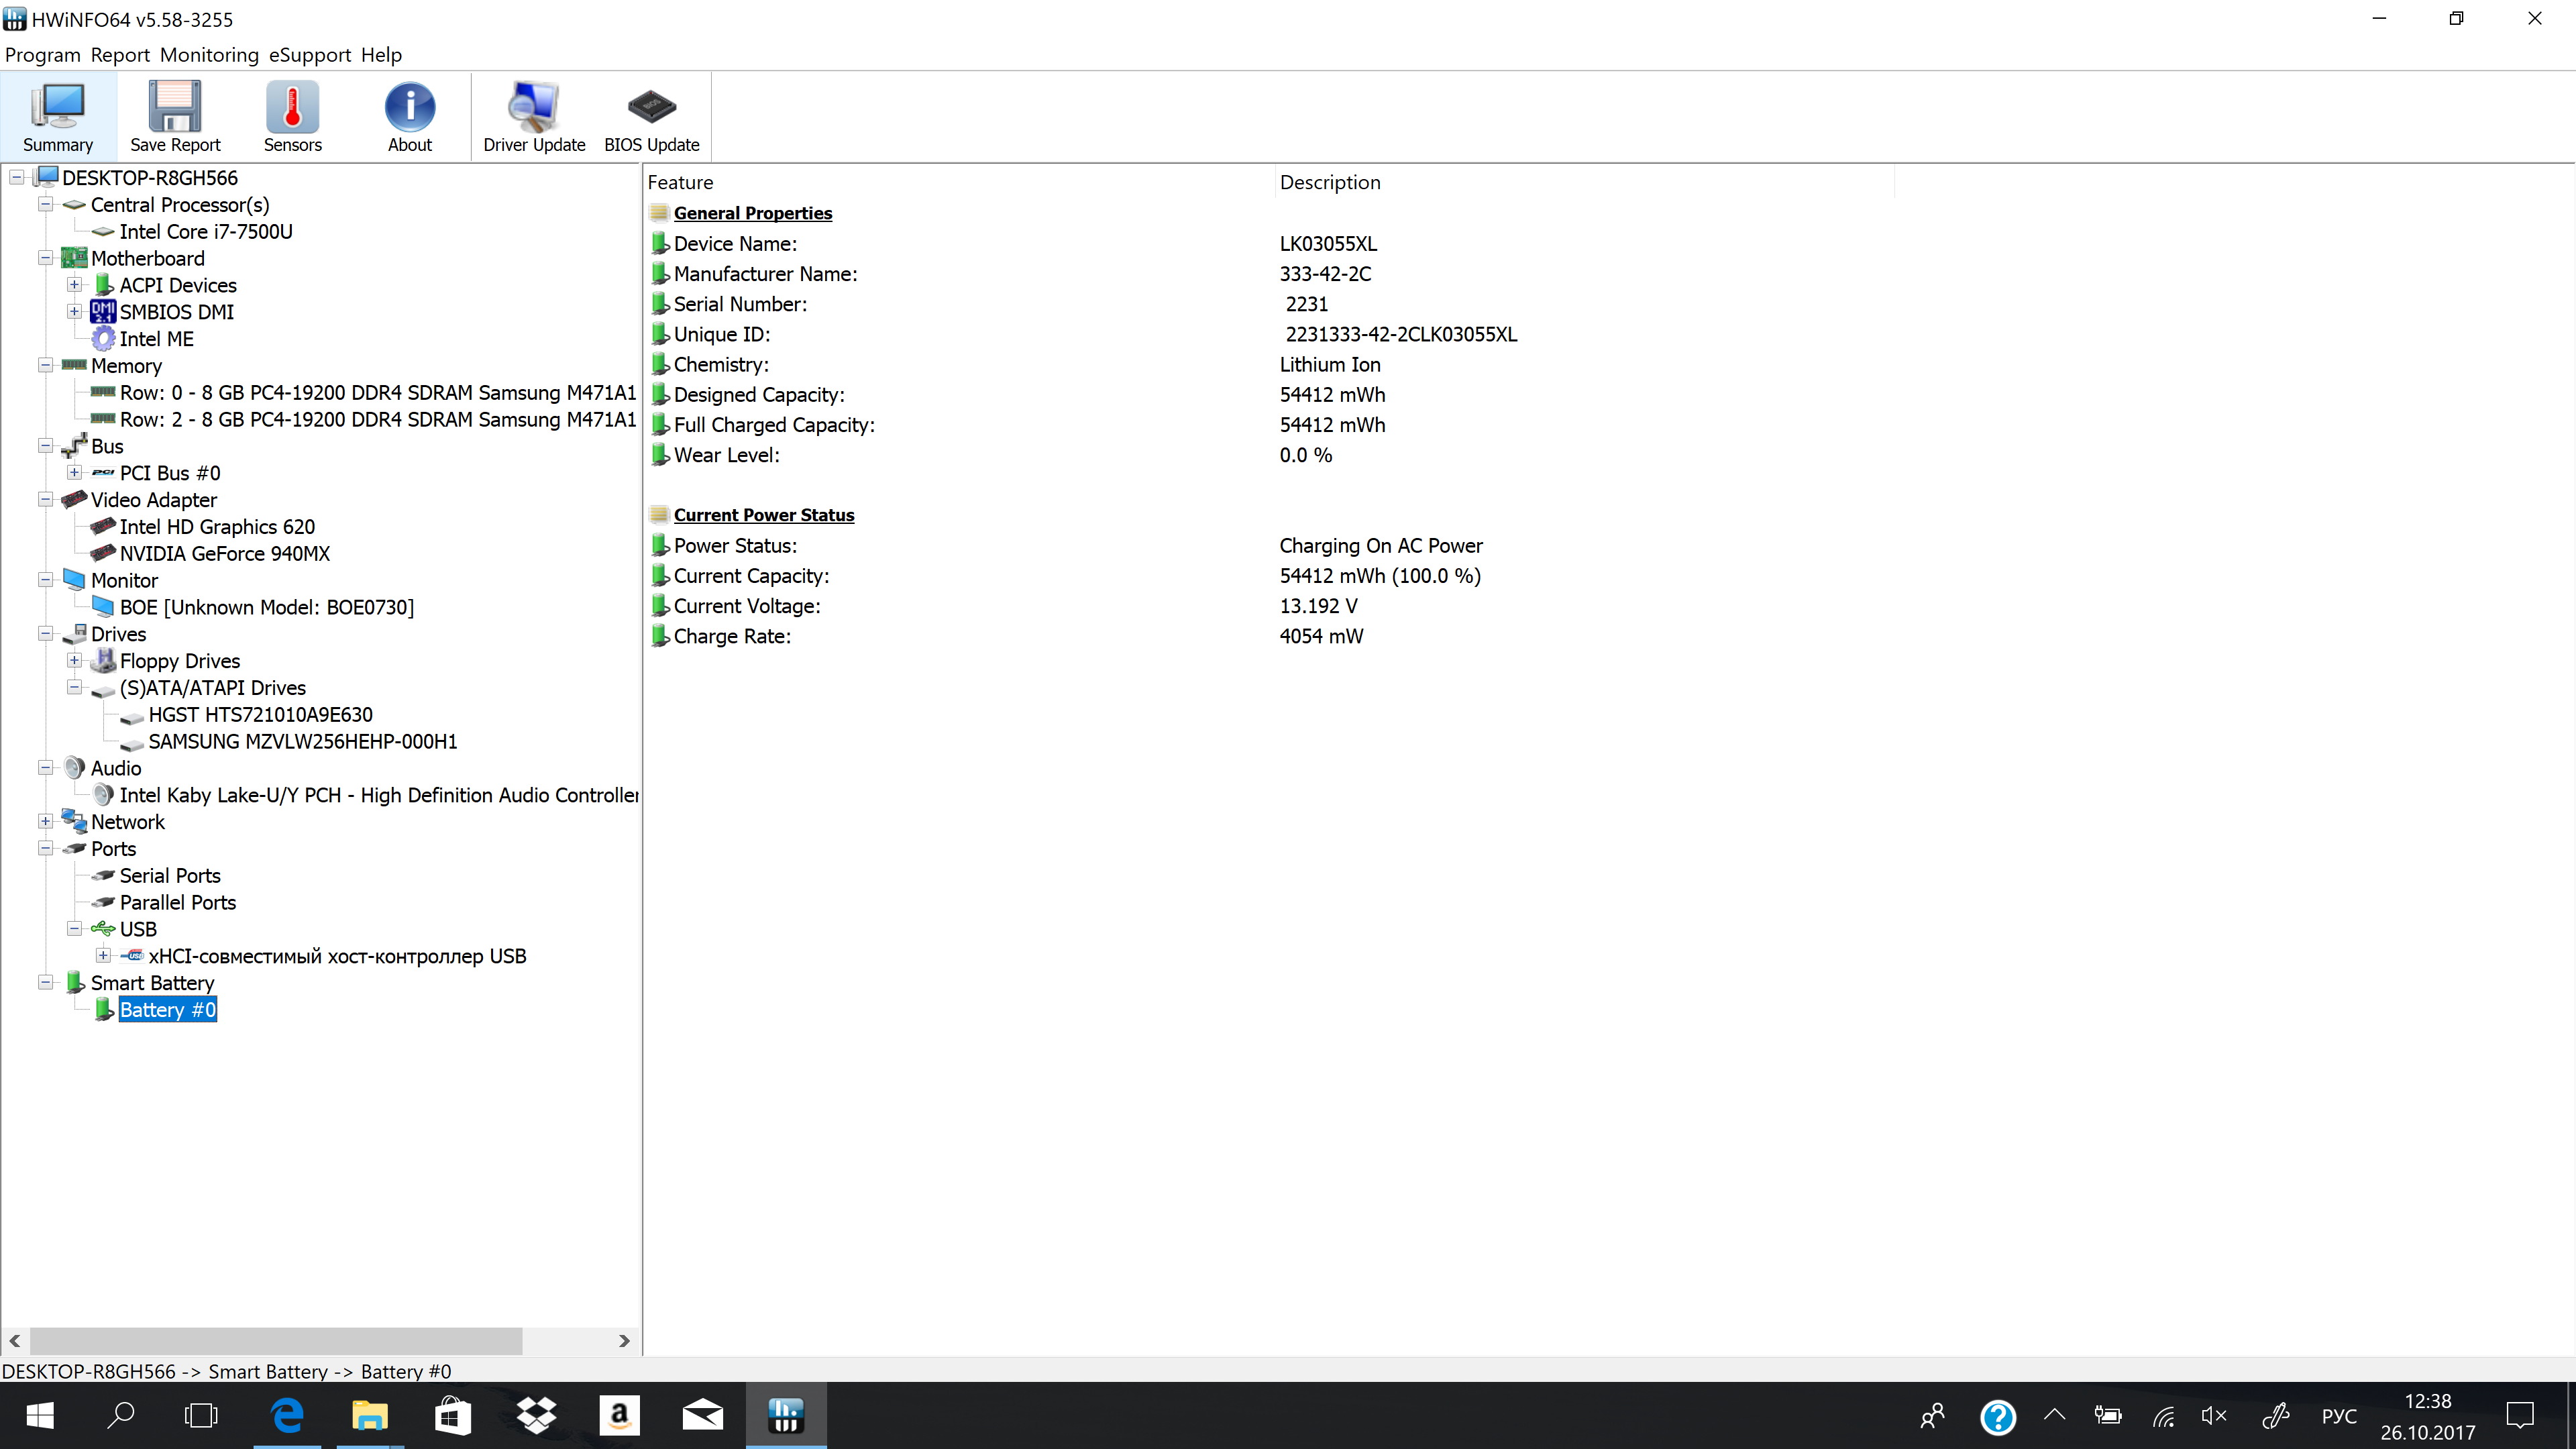Open the Monitoring menu
The width and height of the screenshot is (2576, 1449).
pos(209,55)
